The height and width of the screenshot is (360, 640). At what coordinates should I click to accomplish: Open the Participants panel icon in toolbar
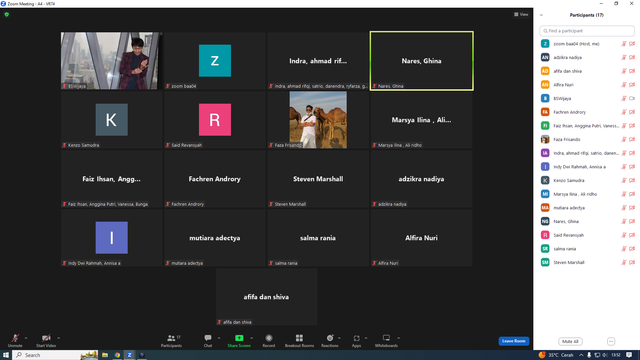pos(171,338)
